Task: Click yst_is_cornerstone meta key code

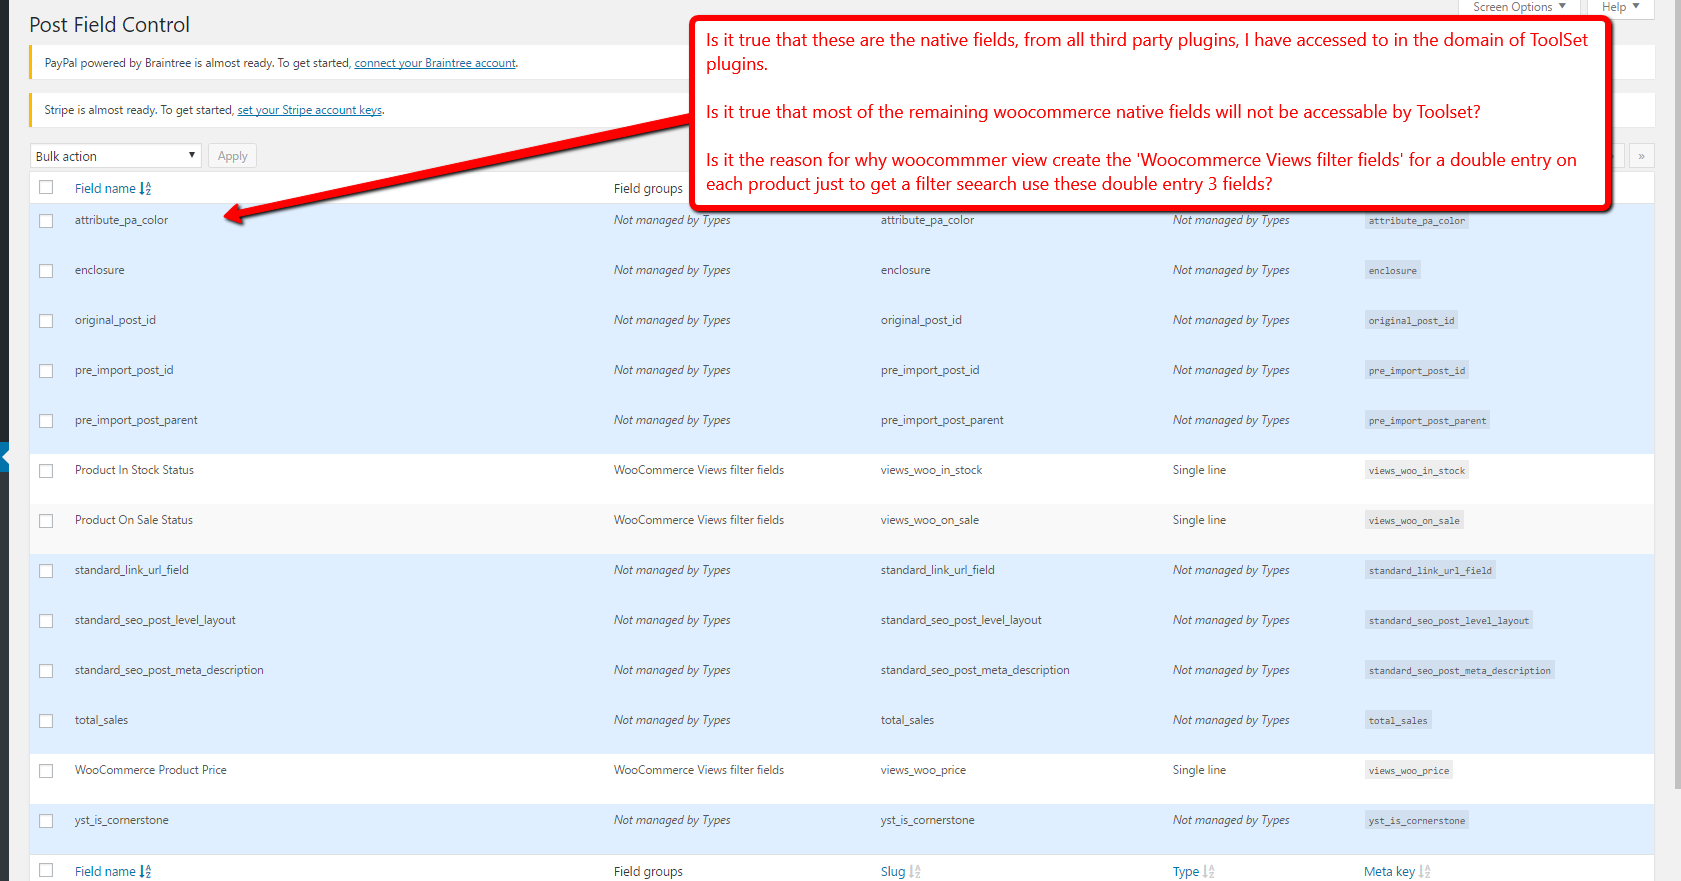Action: (1416, 821)
